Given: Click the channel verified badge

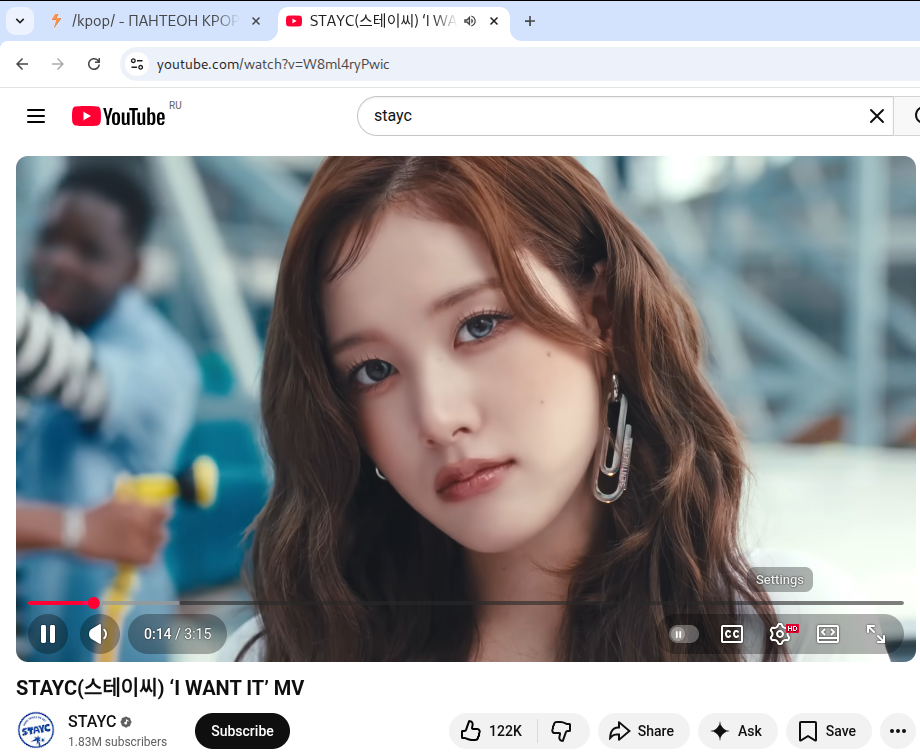Looking at the screenshot, I should (x=126, y=722).
